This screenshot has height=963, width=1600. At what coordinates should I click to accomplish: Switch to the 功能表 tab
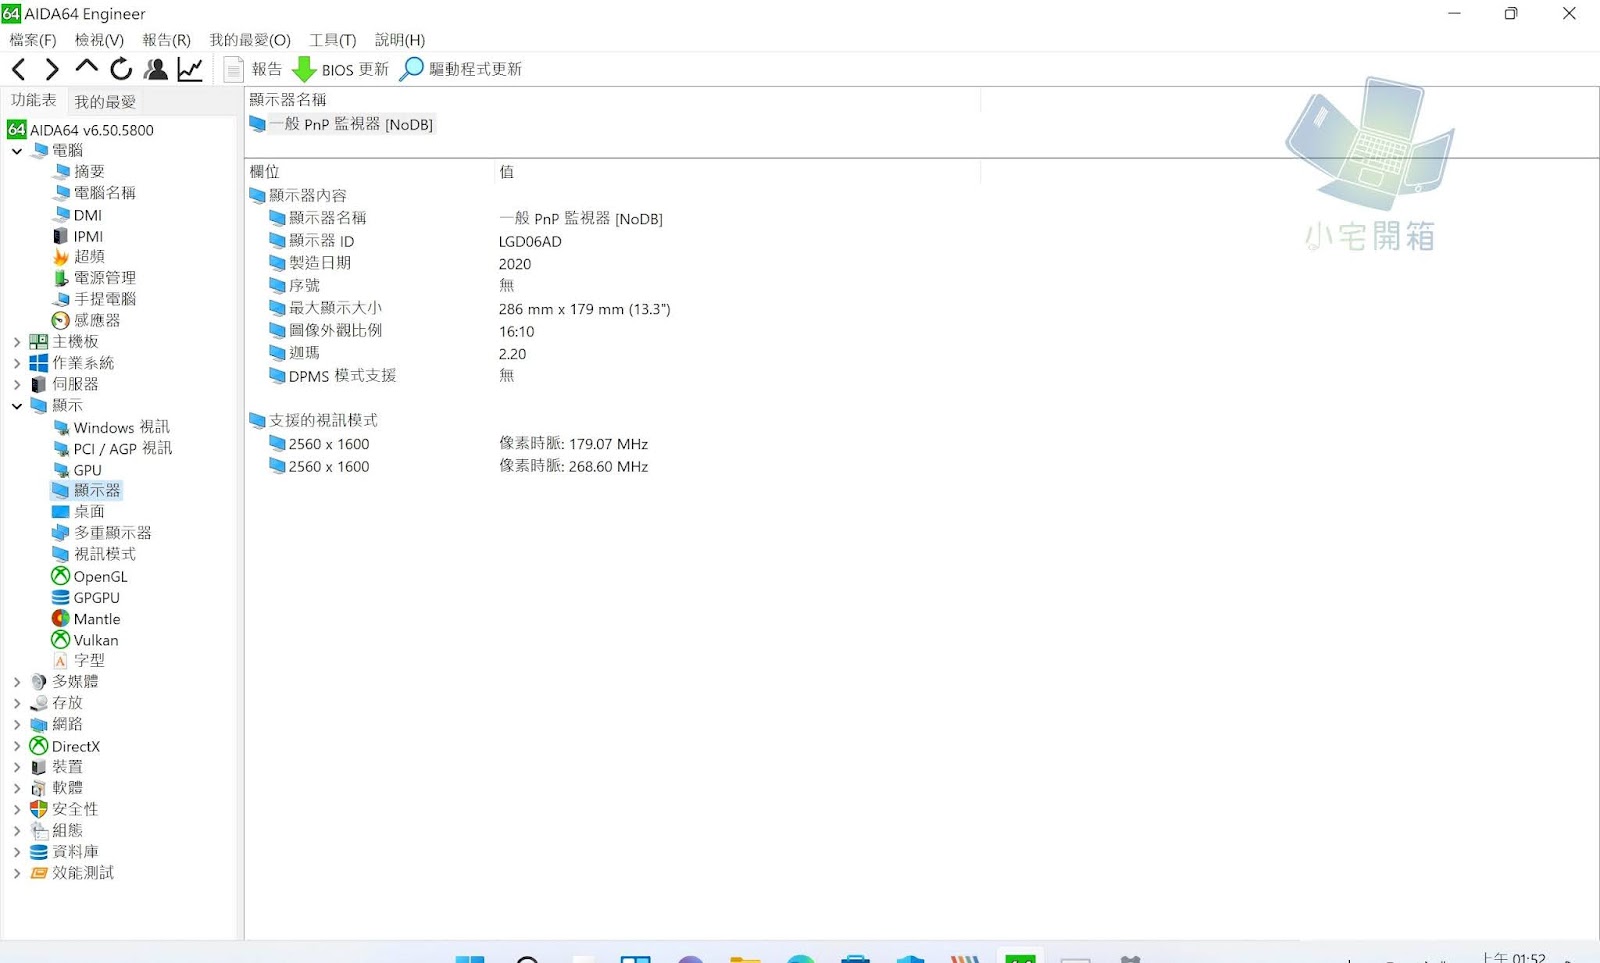[34, 100]
